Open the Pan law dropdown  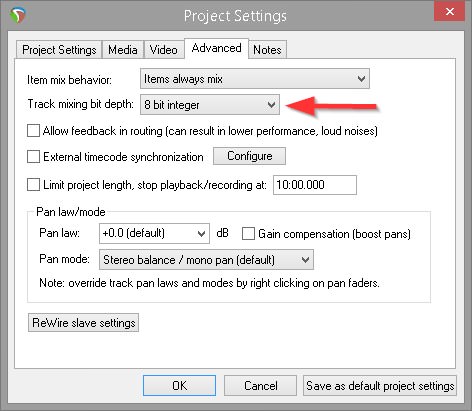(154, 233)
